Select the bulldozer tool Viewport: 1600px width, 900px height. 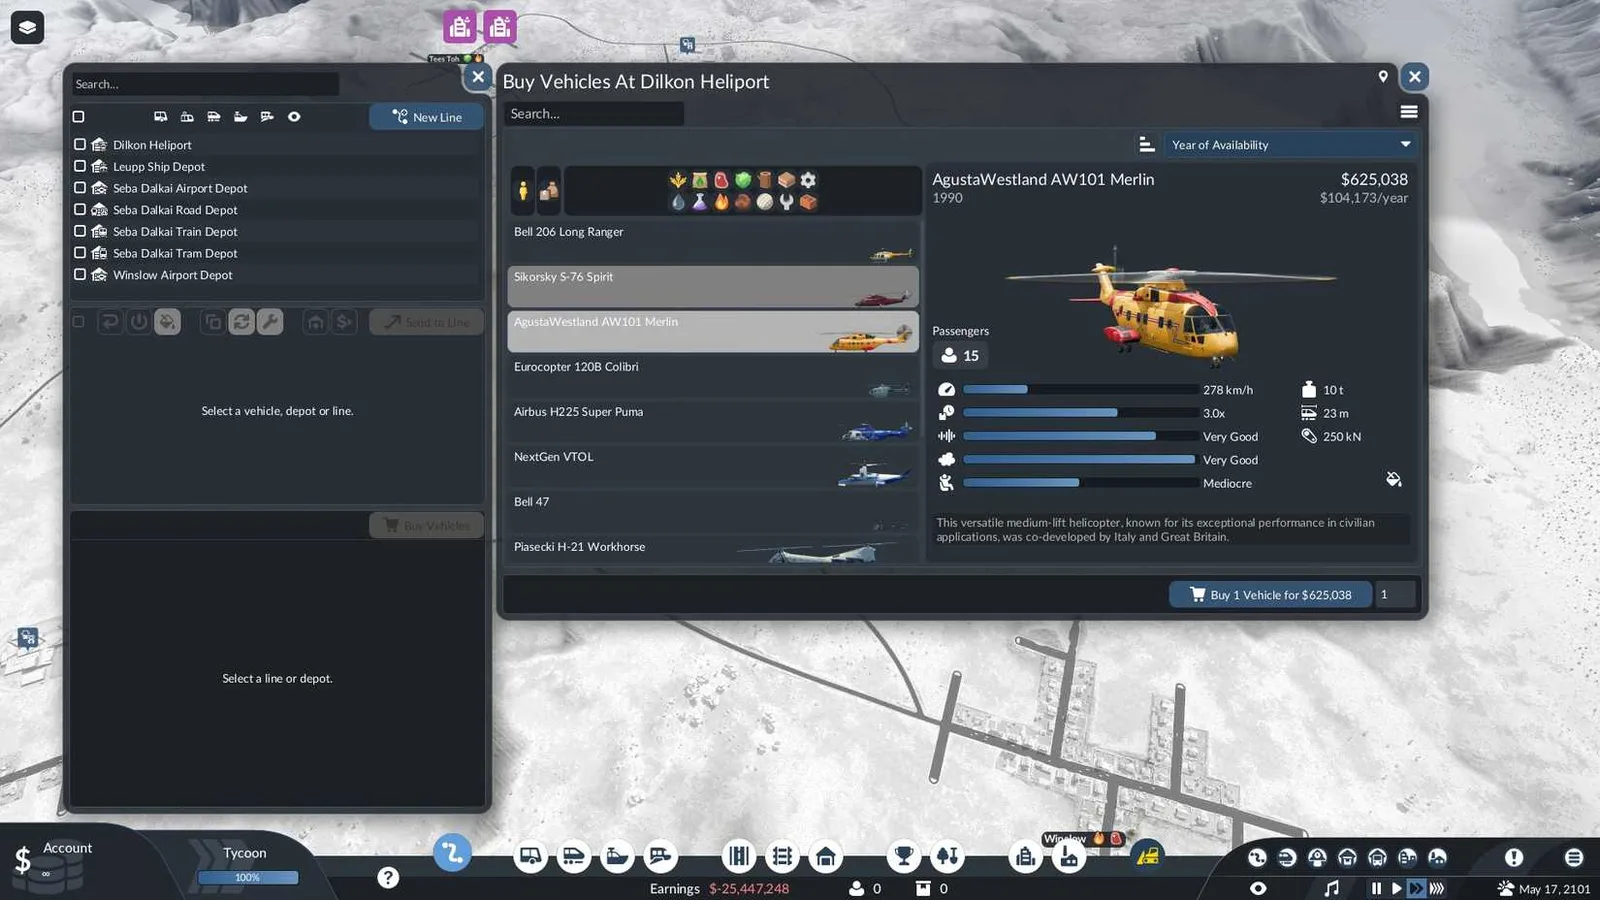1147,856
